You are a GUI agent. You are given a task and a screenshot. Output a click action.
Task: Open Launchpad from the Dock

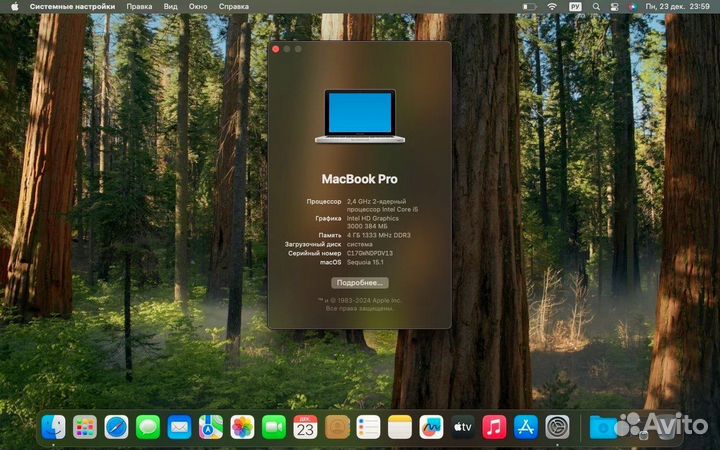click(85, 427)
